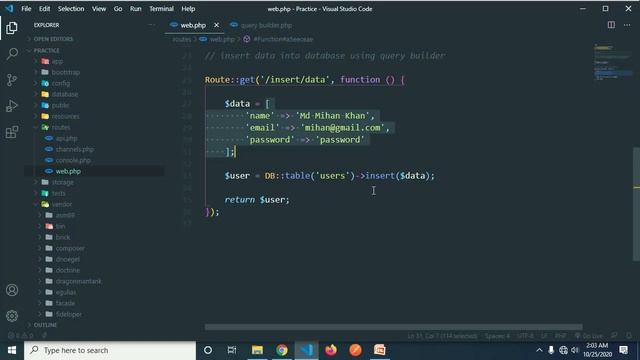This screenshot has height=360, width=640.
Task: Expand the tests folder
Action: (x=58, y=193)
